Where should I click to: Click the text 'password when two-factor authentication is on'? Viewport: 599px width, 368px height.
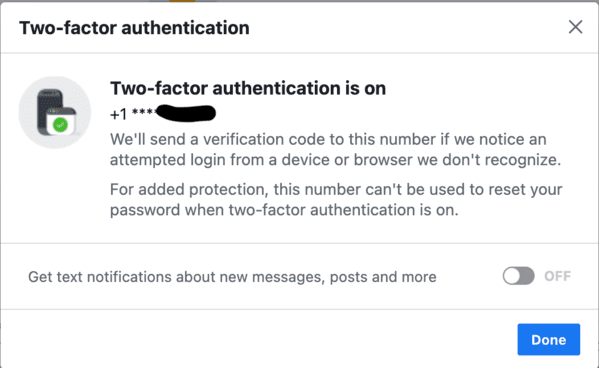tap(284, 210)
